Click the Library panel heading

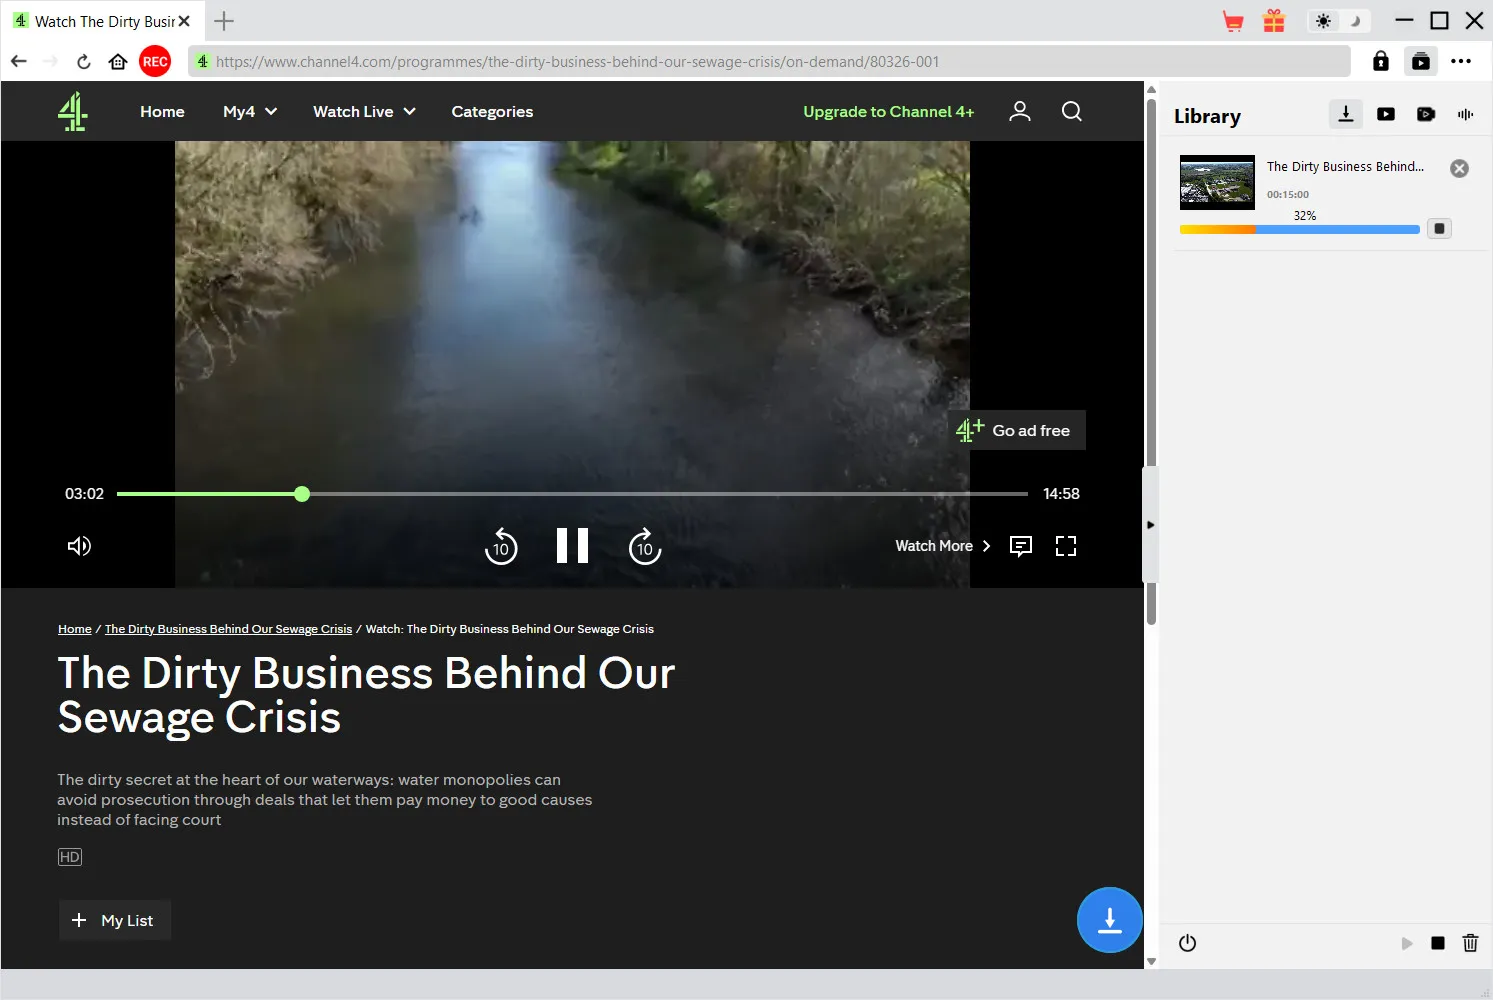pos(1207,117)
